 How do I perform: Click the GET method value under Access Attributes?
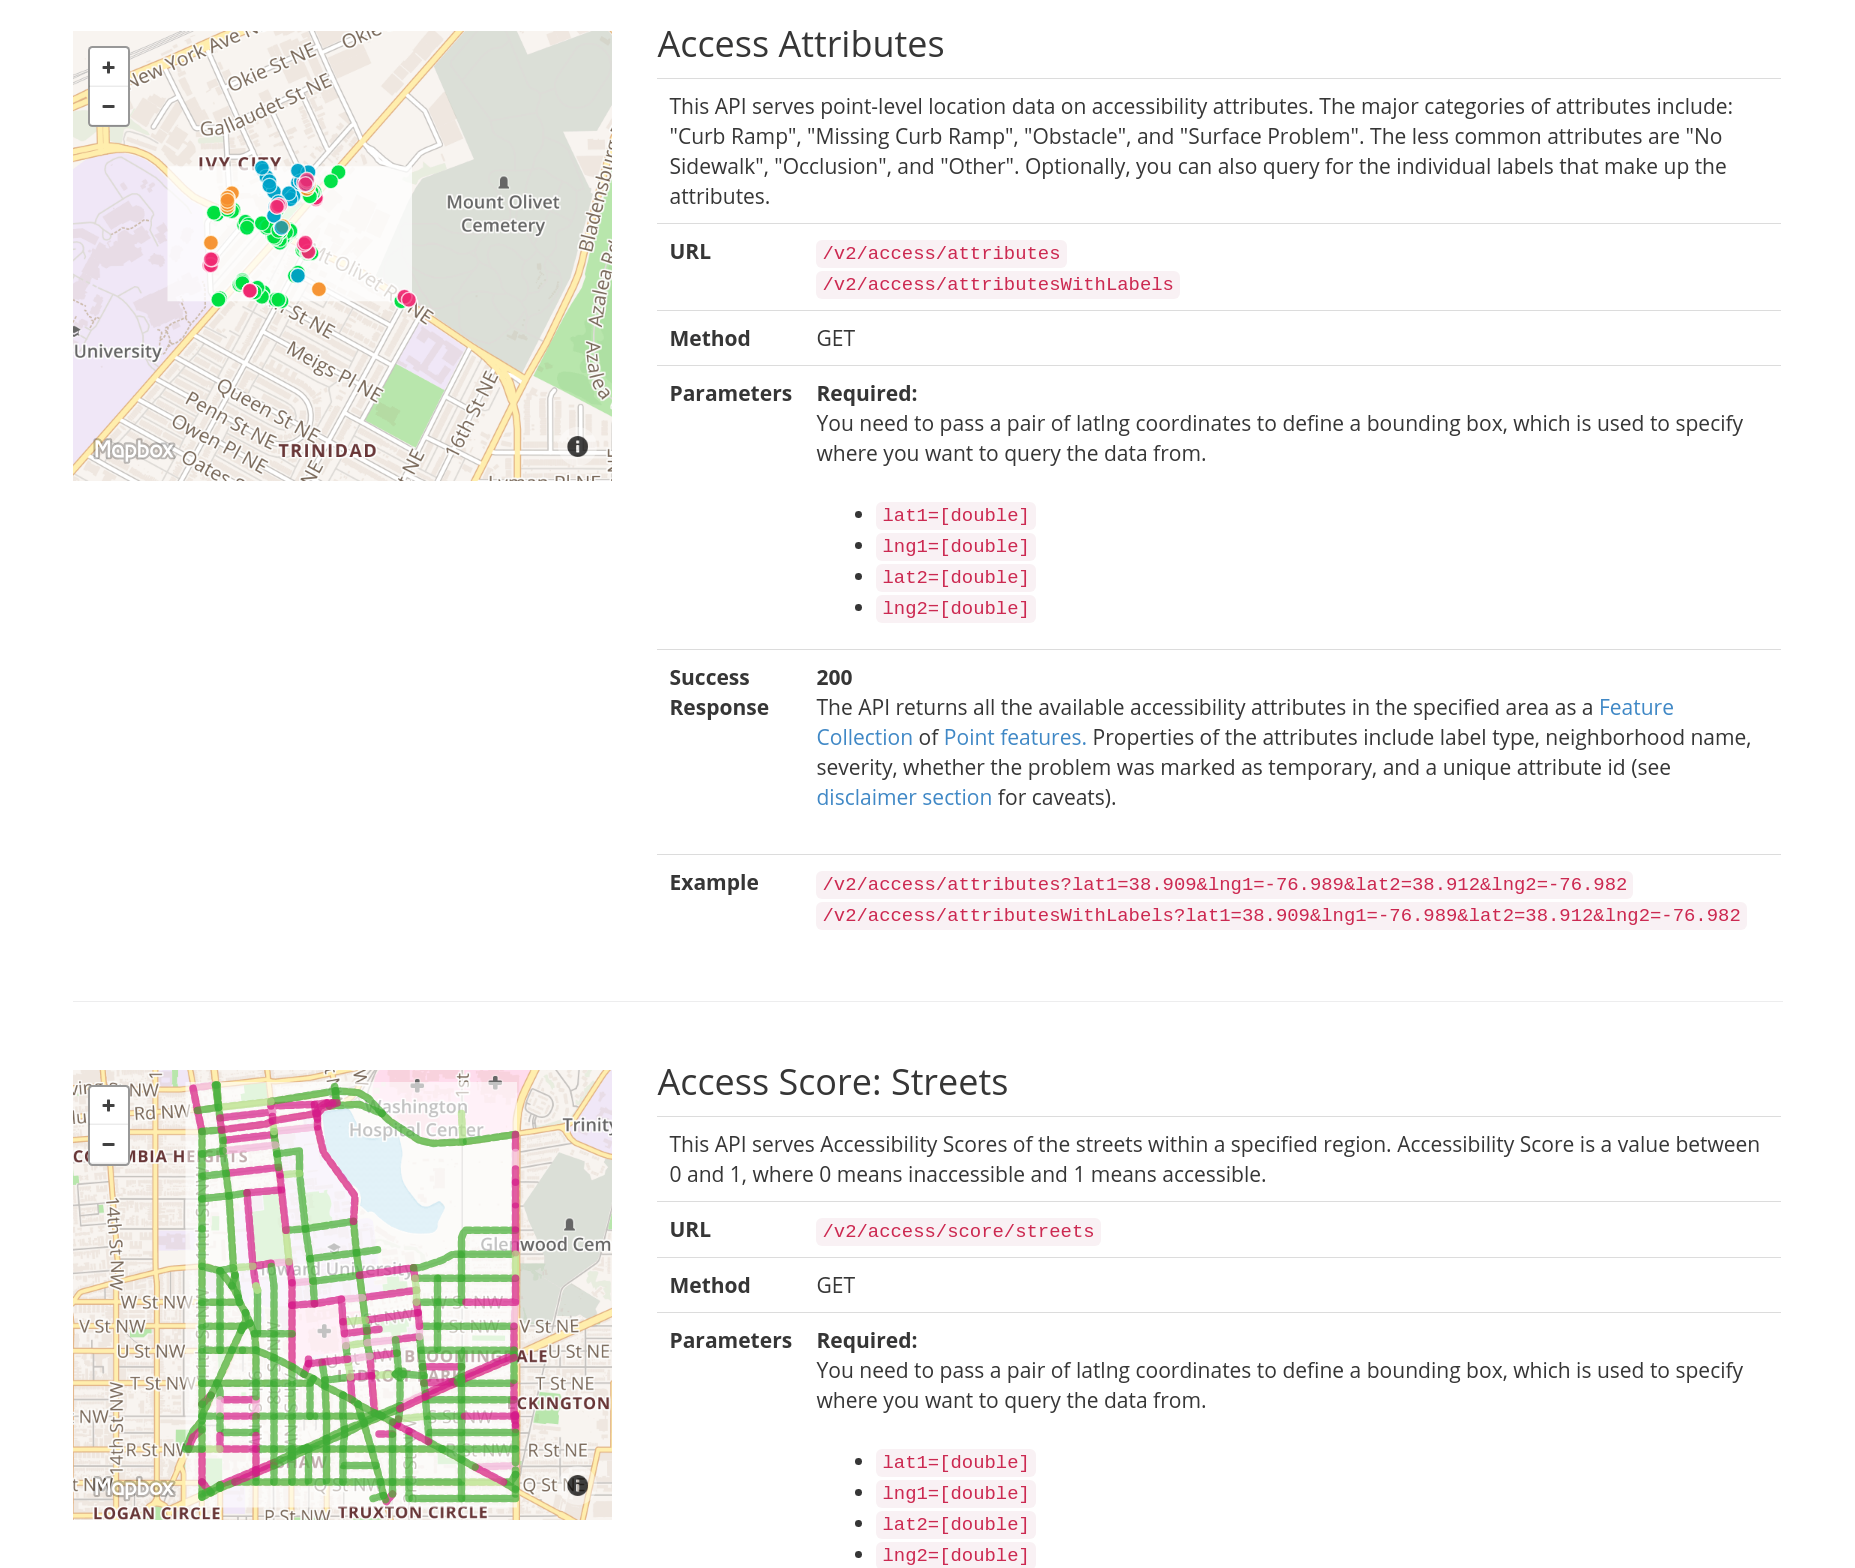tap(835, 339)
